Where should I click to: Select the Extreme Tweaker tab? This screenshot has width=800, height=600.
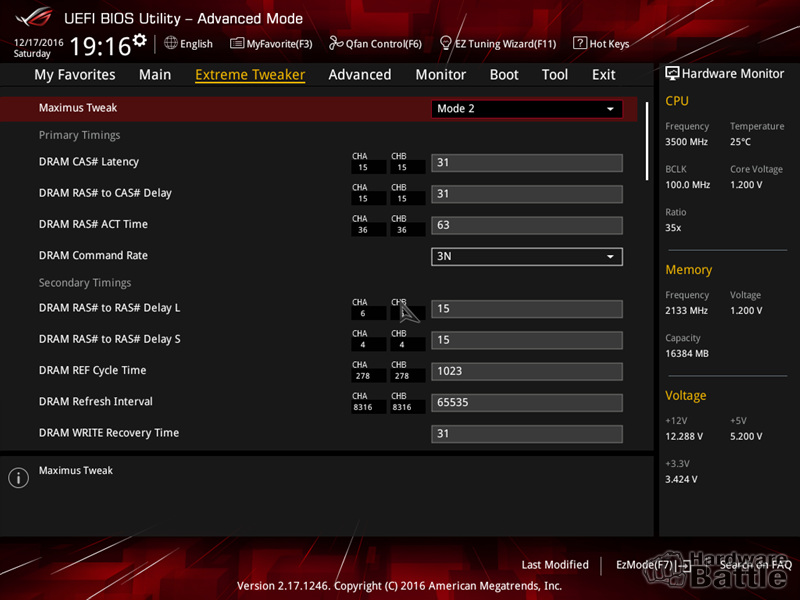pos(250,74)
